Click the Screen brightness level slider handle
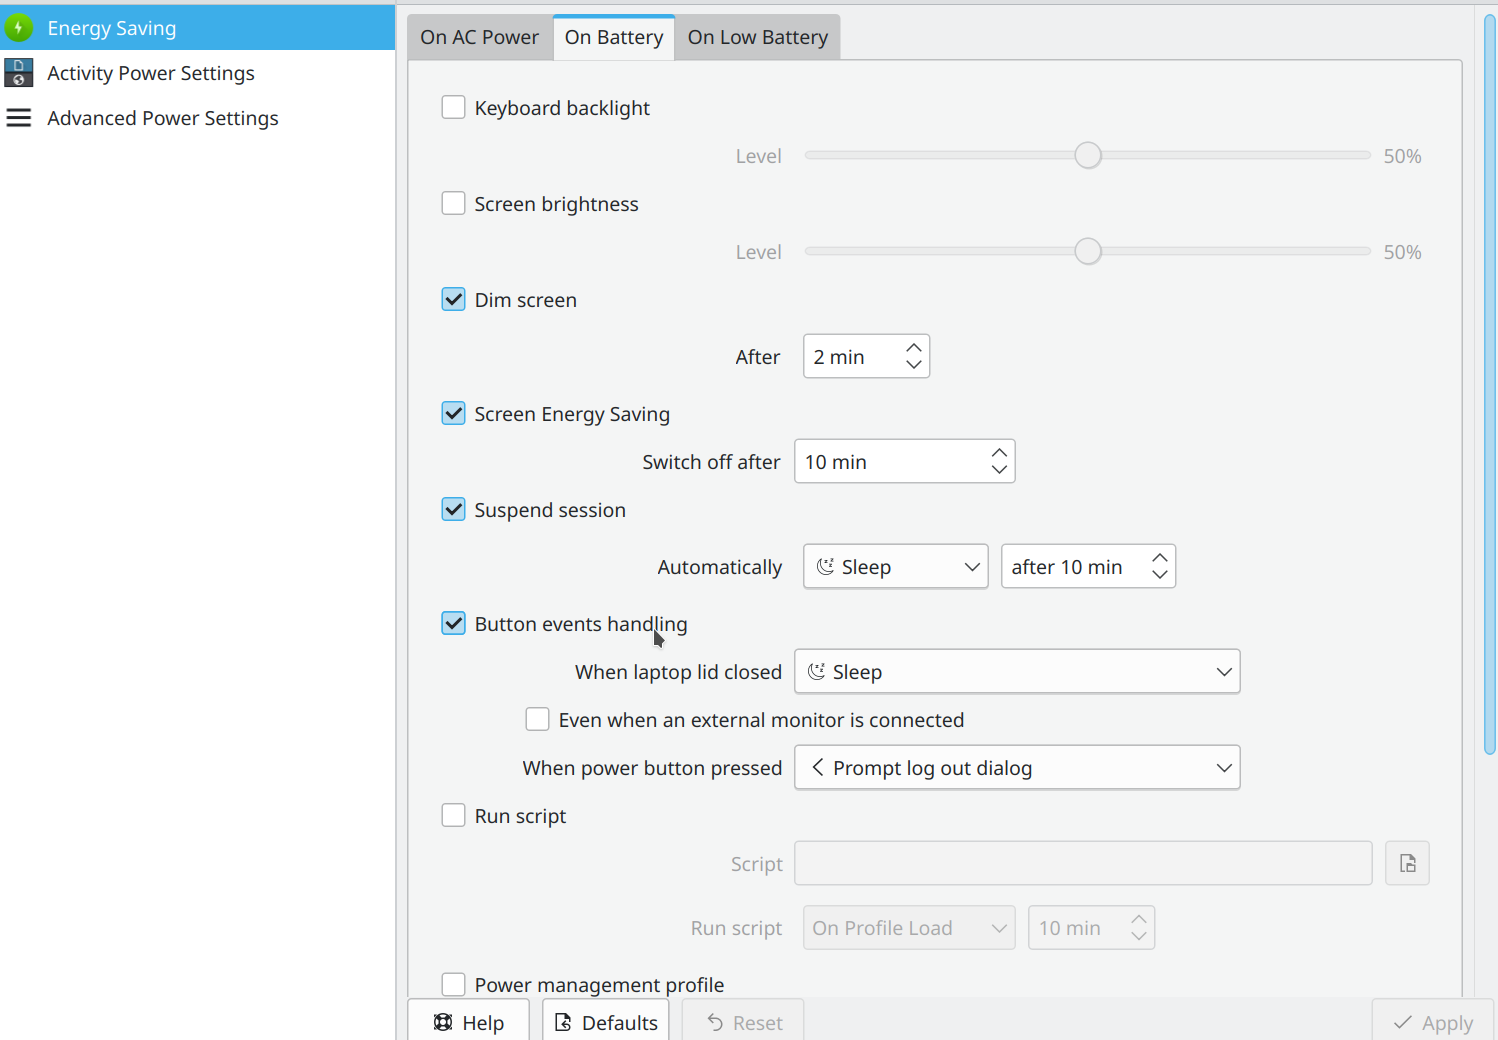The height and width of the screenshot is (1040, 1498). click(1088, 251)
